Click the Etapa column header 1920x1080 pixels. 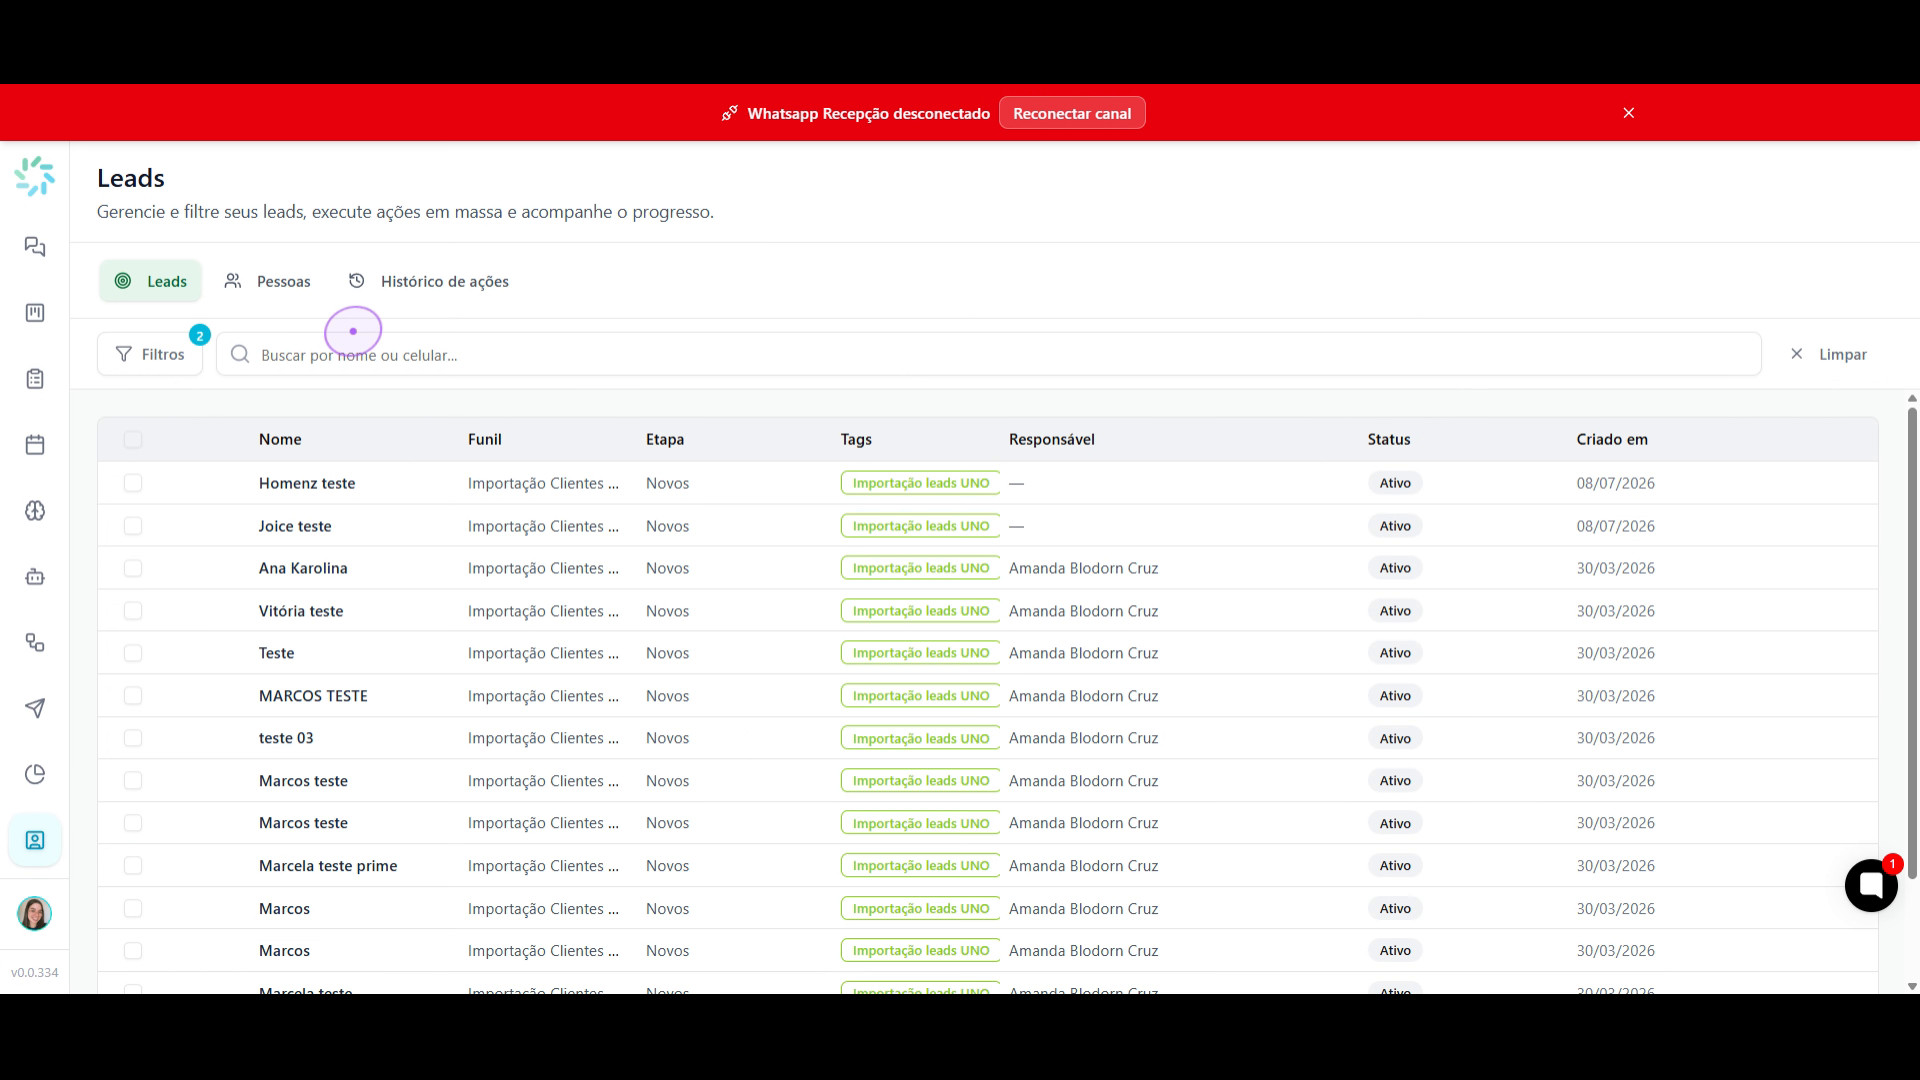coord(665,439)
